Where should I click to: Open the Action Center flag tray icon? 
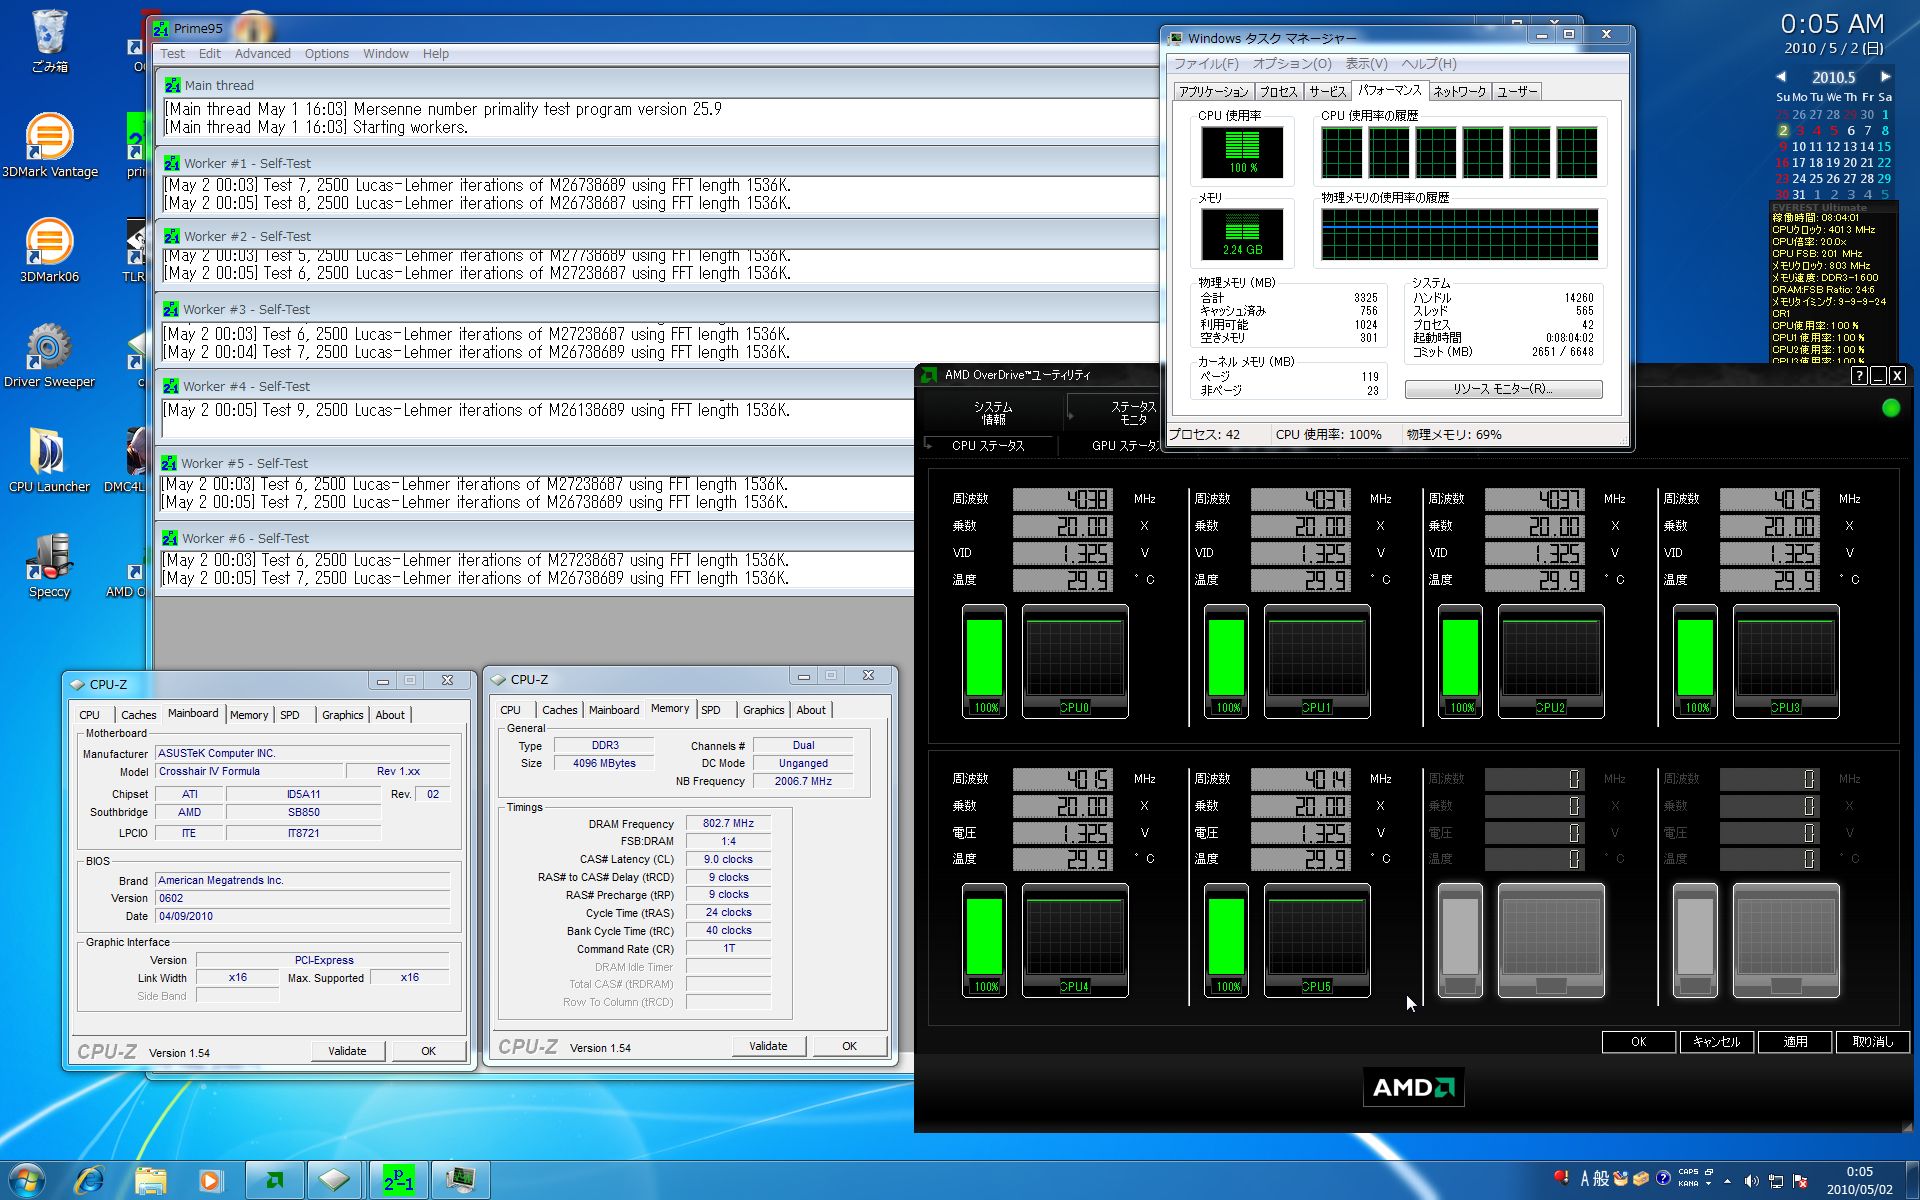(1800, 1180)
